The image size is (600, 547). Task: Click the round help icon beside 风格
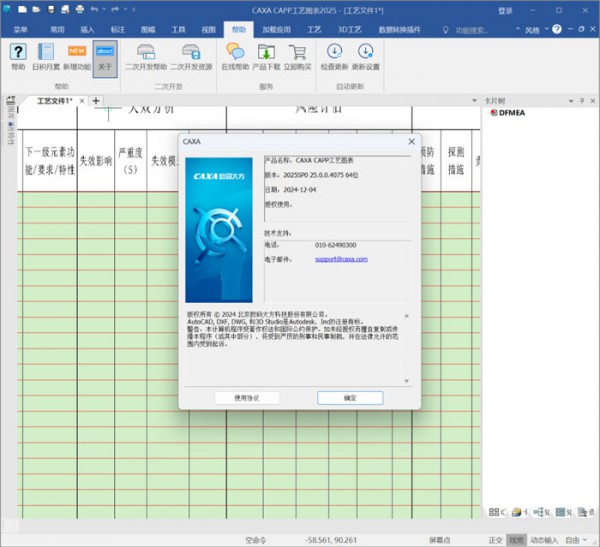click(x=557, y=29)
